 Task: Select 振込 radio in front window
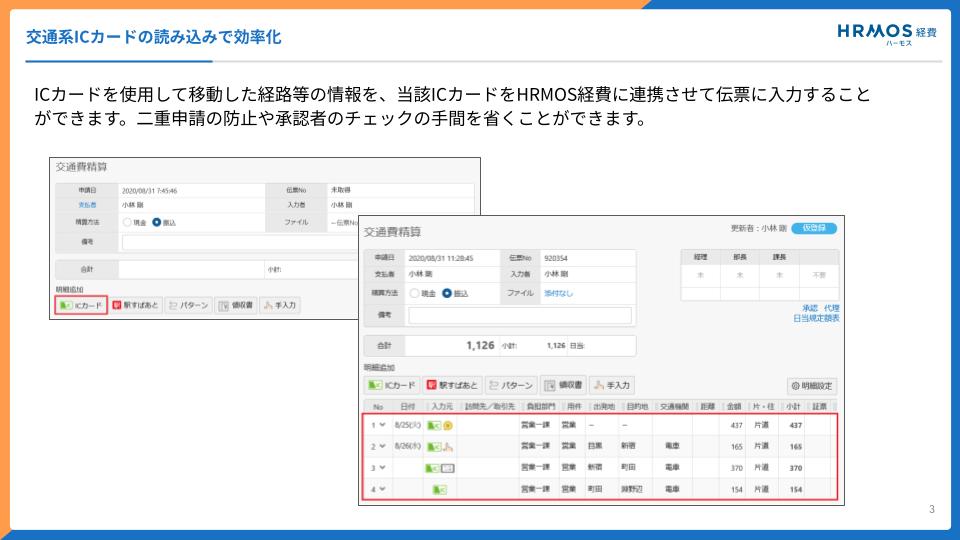click(447, 293)
